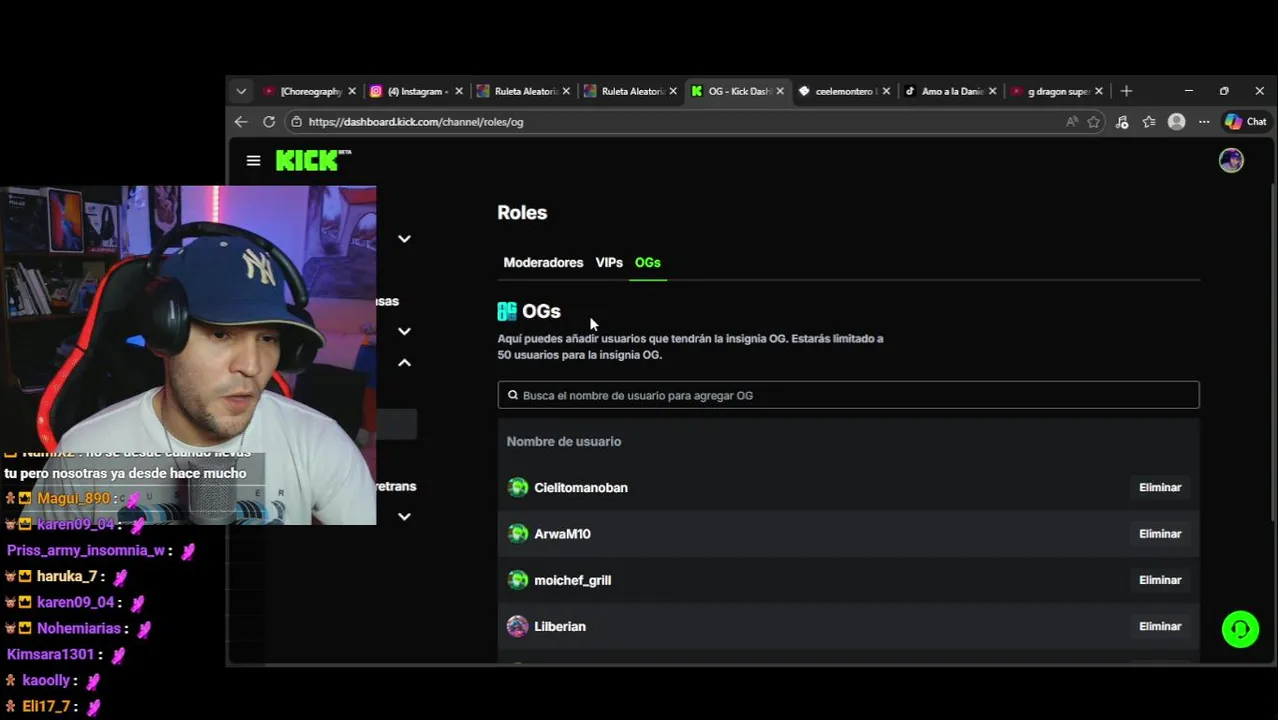Select the OGs tab

pos(648,262)
